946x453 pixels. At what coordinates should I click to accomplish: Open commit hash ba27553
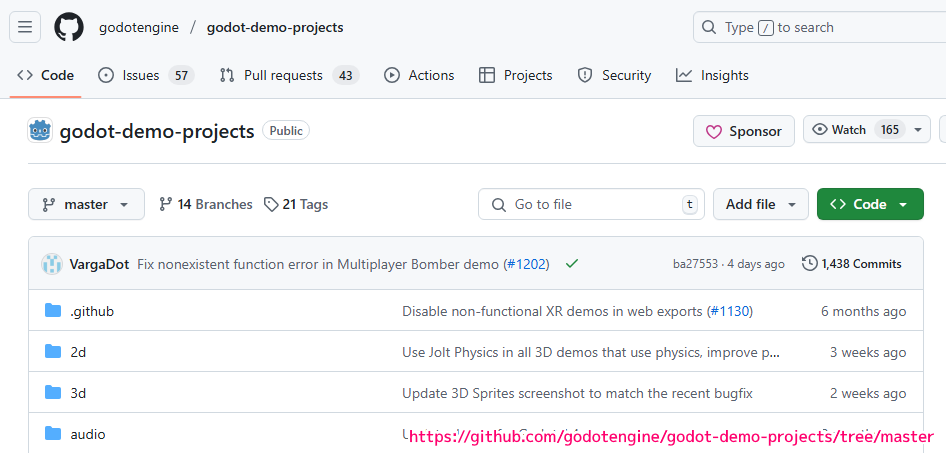point(696,264)
